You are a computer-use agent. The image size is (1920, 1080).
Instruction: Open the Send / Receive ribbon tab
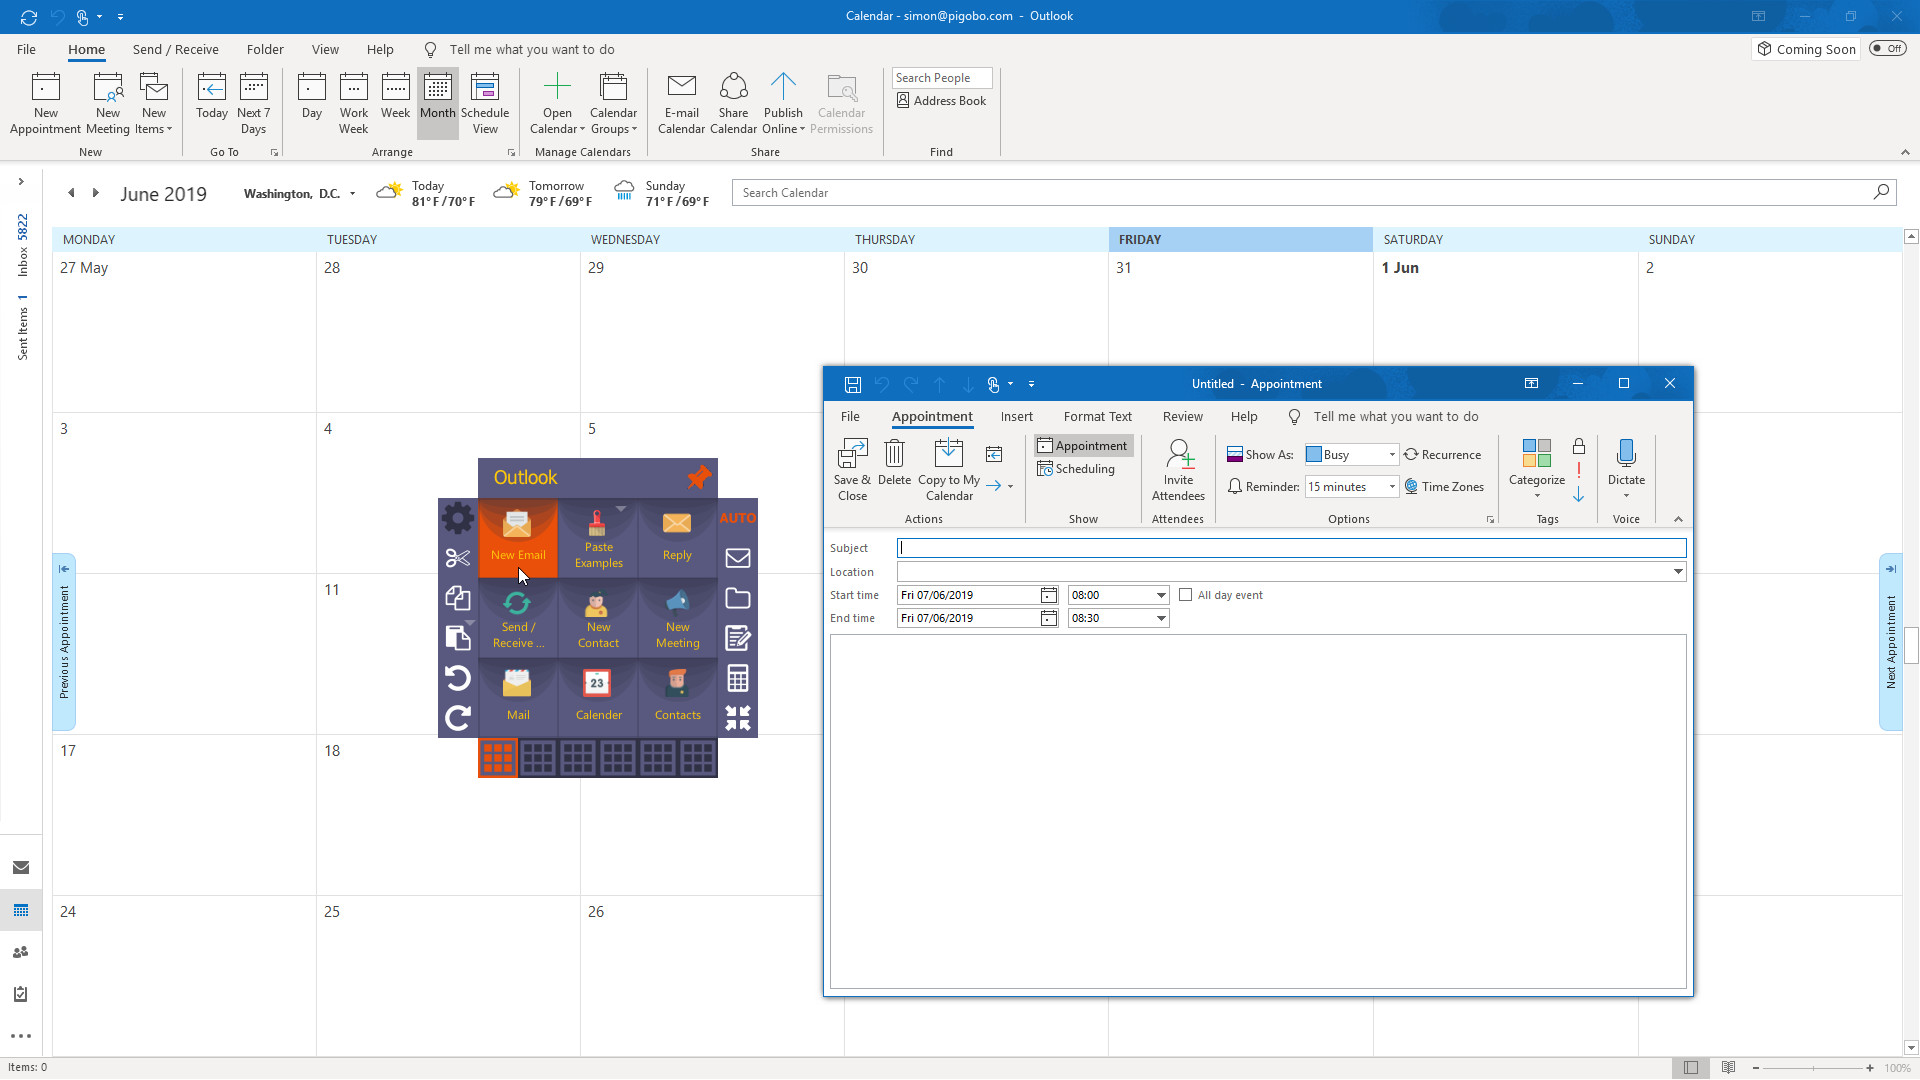tap(175, 49)
